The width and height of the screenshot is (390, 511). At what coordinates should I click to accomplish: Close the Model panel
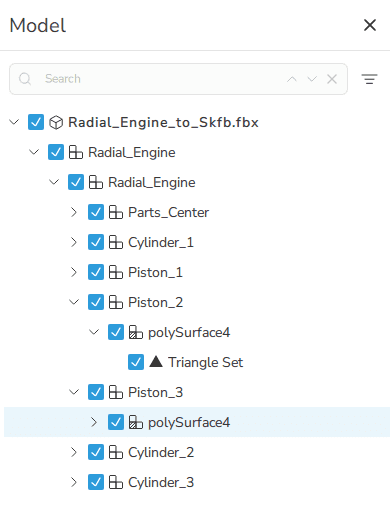click(370, 25)
